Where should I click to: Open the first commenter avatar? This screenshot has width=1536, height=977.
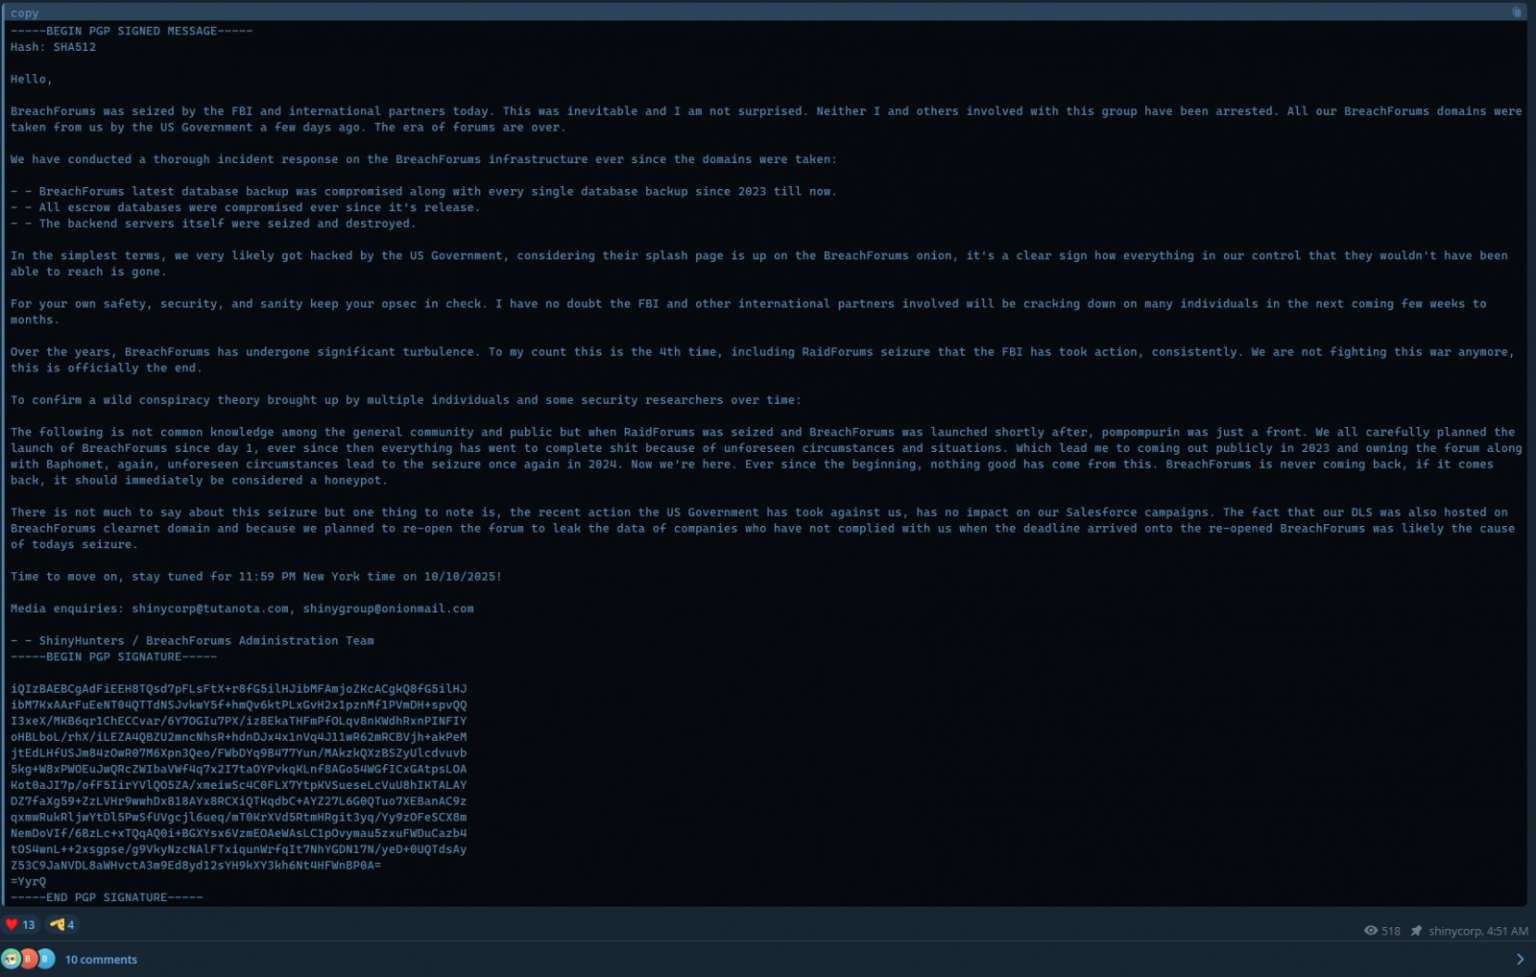click(x=11, y=959)
